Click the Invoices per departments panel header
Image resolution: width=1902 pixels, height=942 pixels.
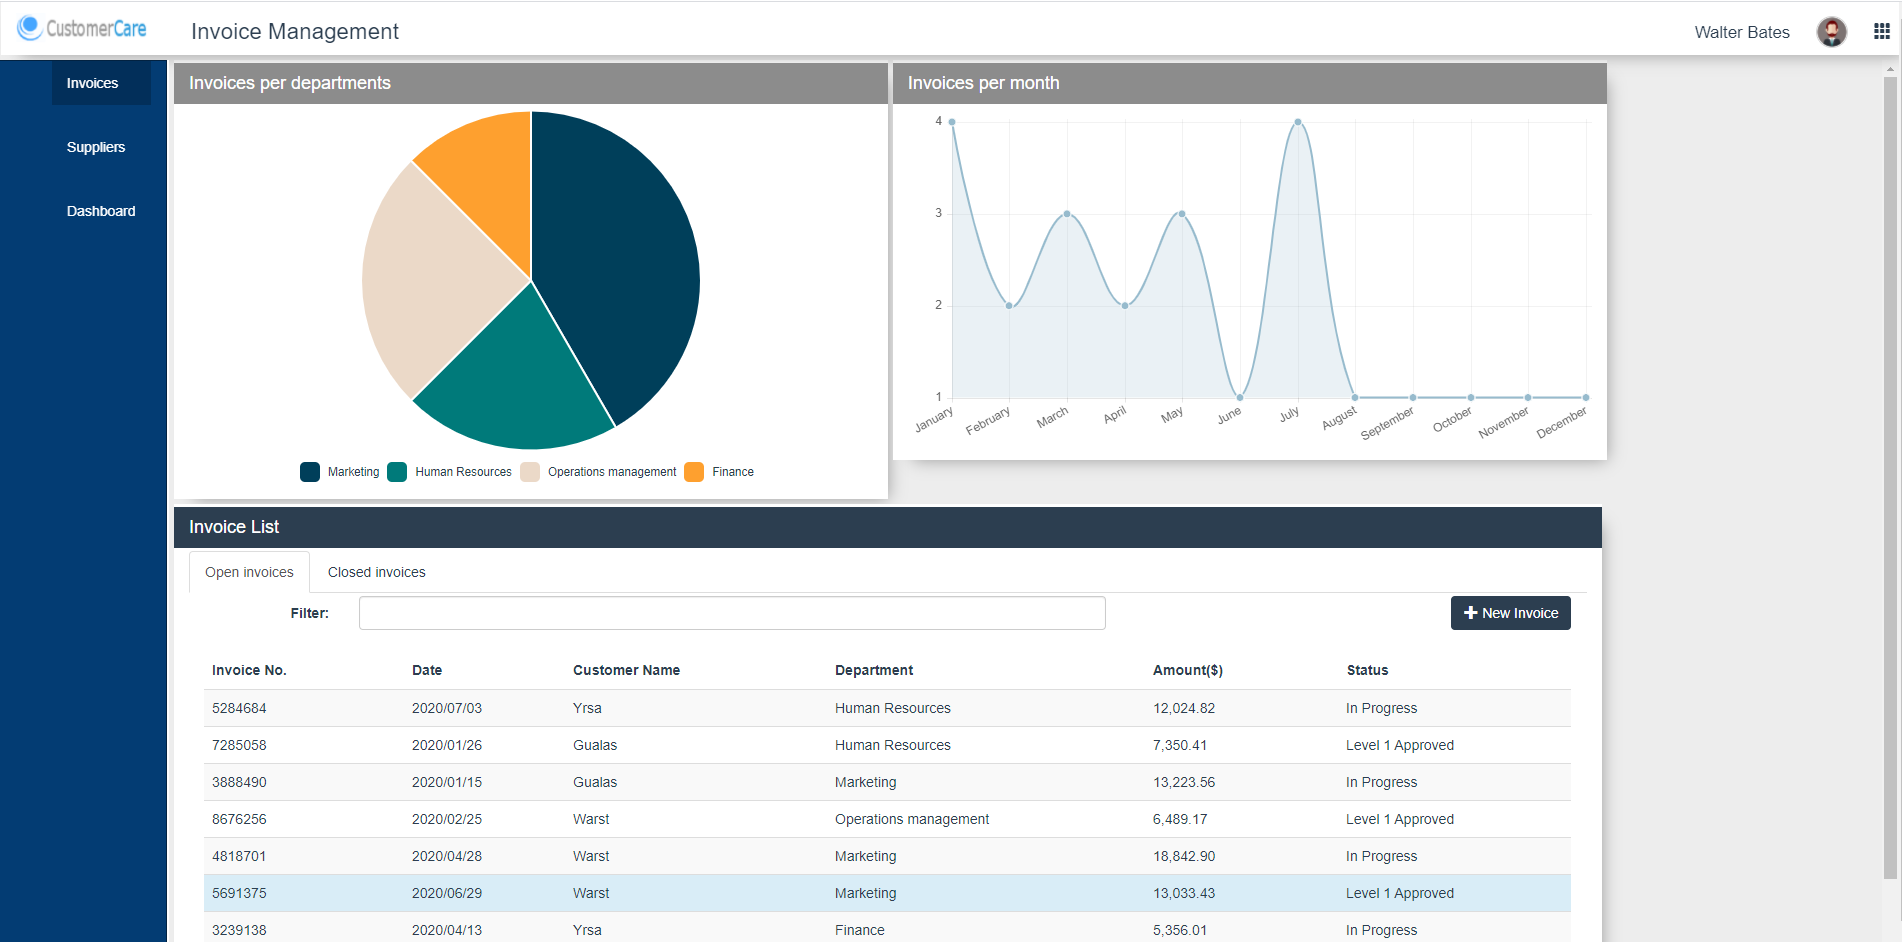coord(531,83)
